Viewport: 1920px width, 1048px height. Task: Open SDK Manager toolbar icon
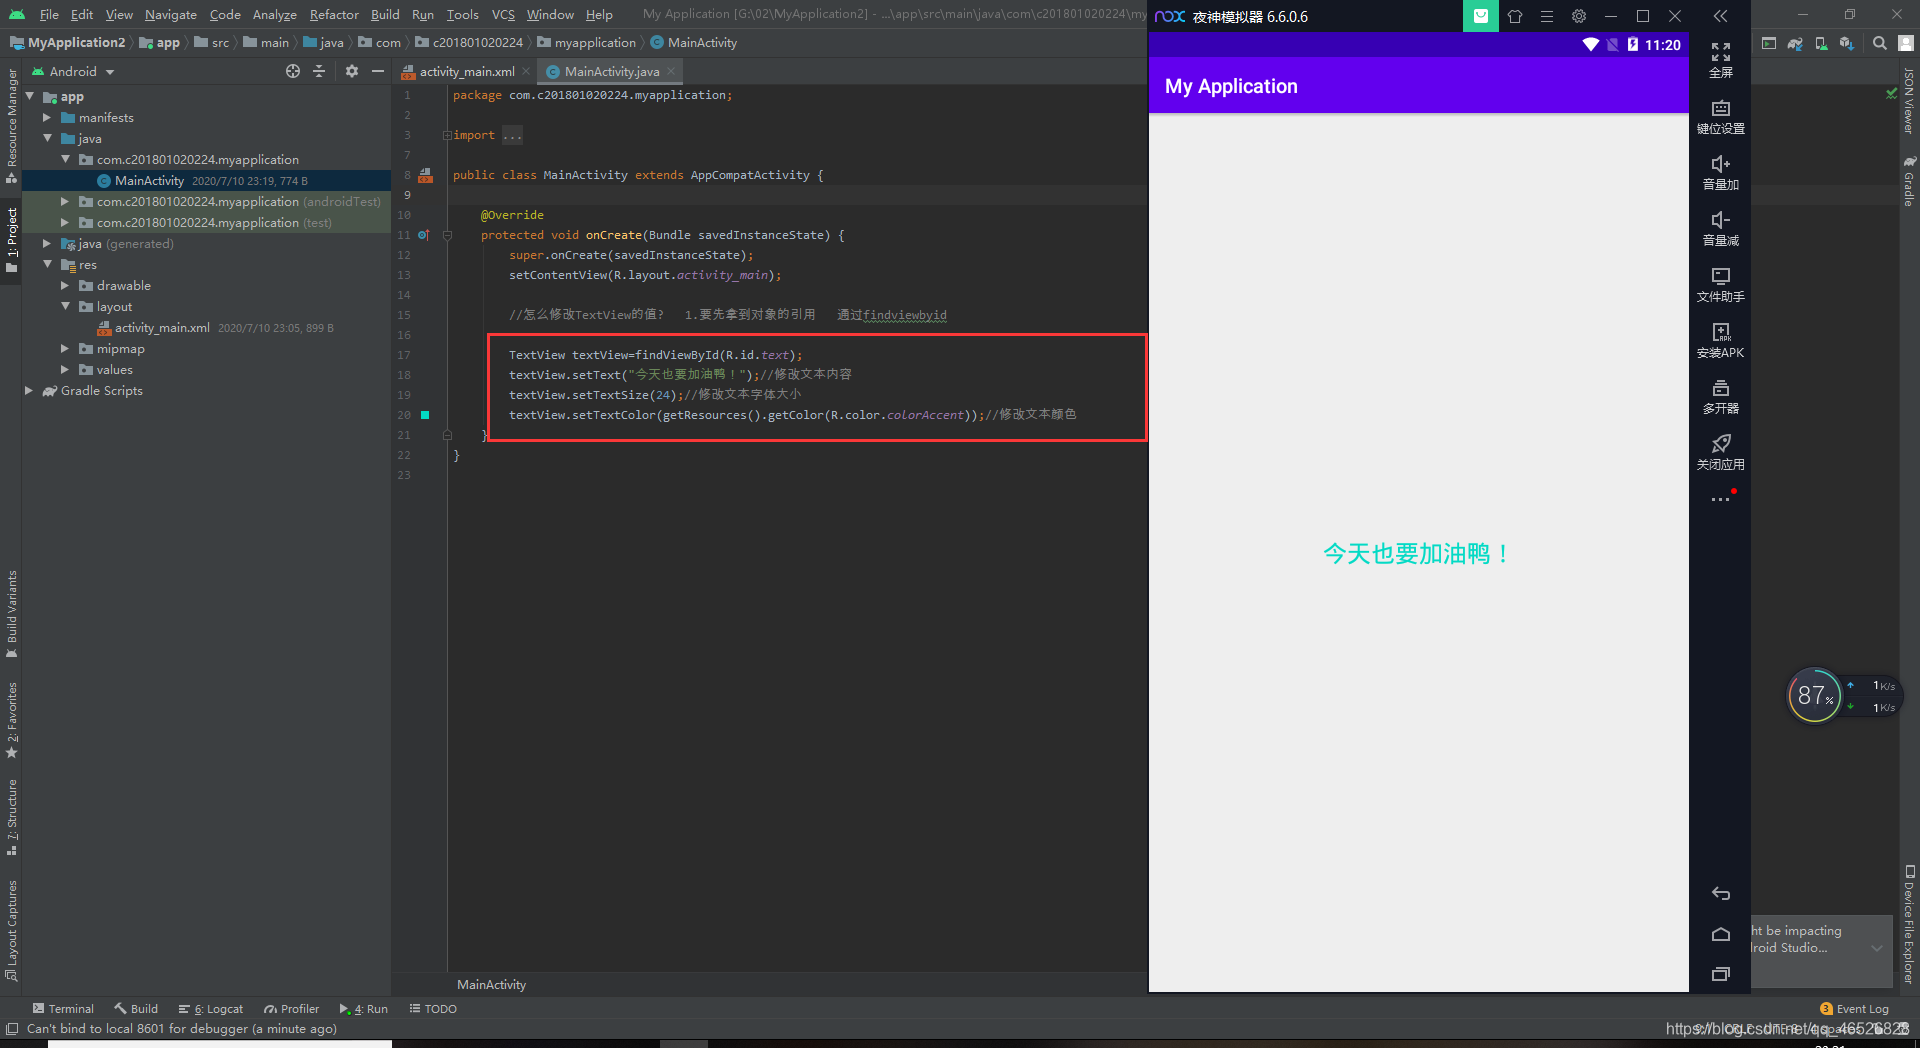(x=1846, y=43)
